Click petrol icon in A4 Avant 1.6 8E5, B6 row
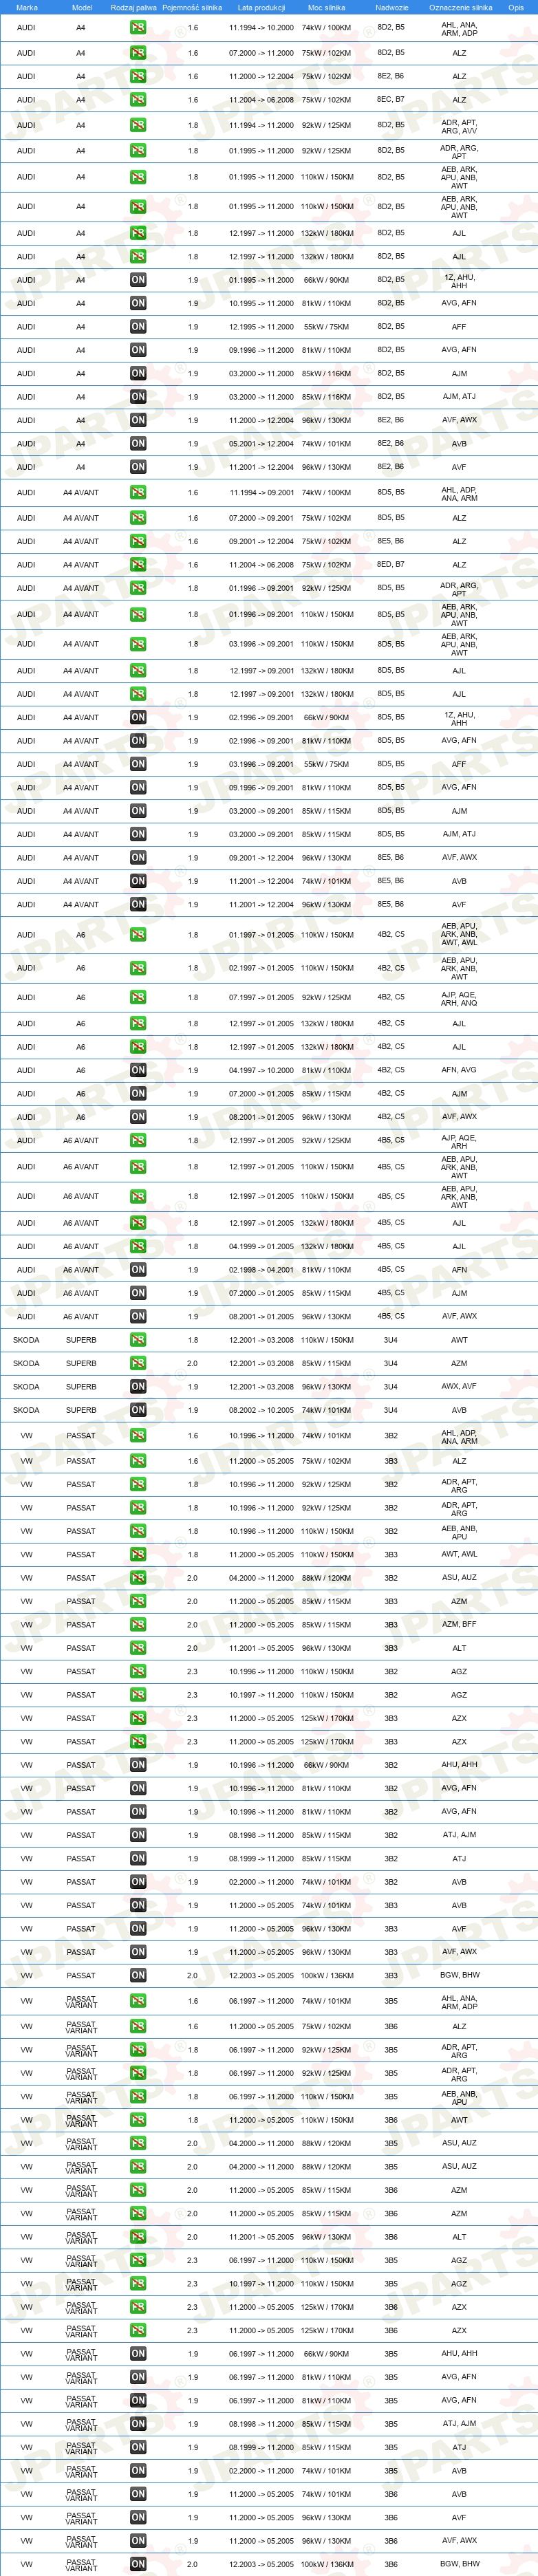538x2576 pixels. pyautogui.click(x=138, y=542)
